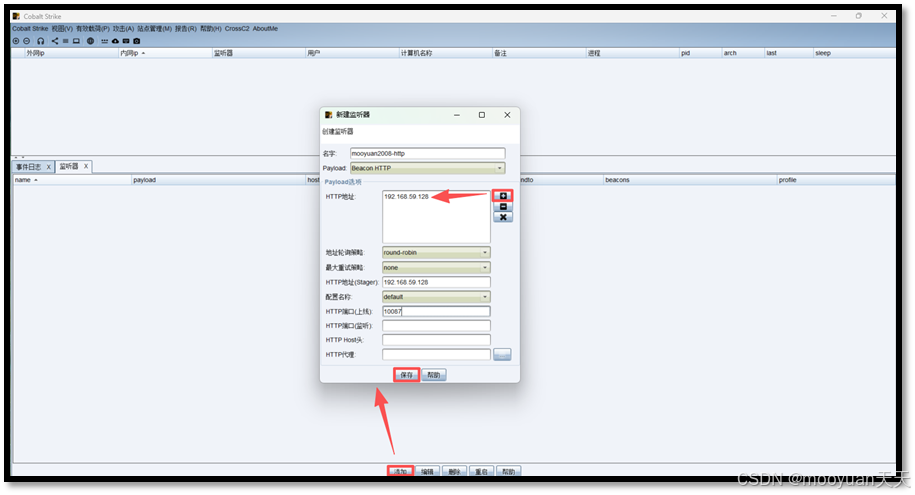This screenshot has width=915, height=495.
Task: Sort sessions by 备注 column
Action: 539,53
